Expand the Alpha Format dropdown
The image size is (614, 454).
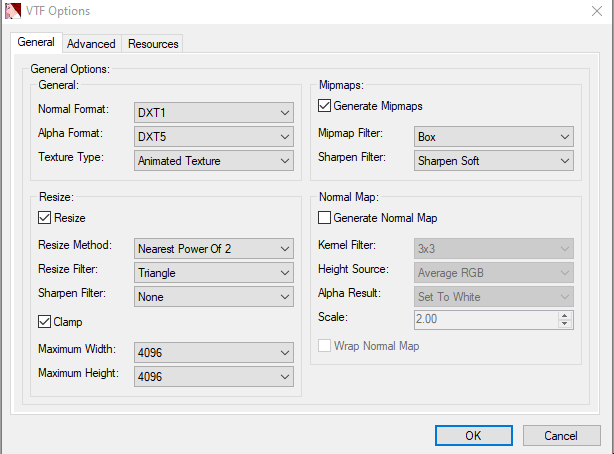click(214, 136)
